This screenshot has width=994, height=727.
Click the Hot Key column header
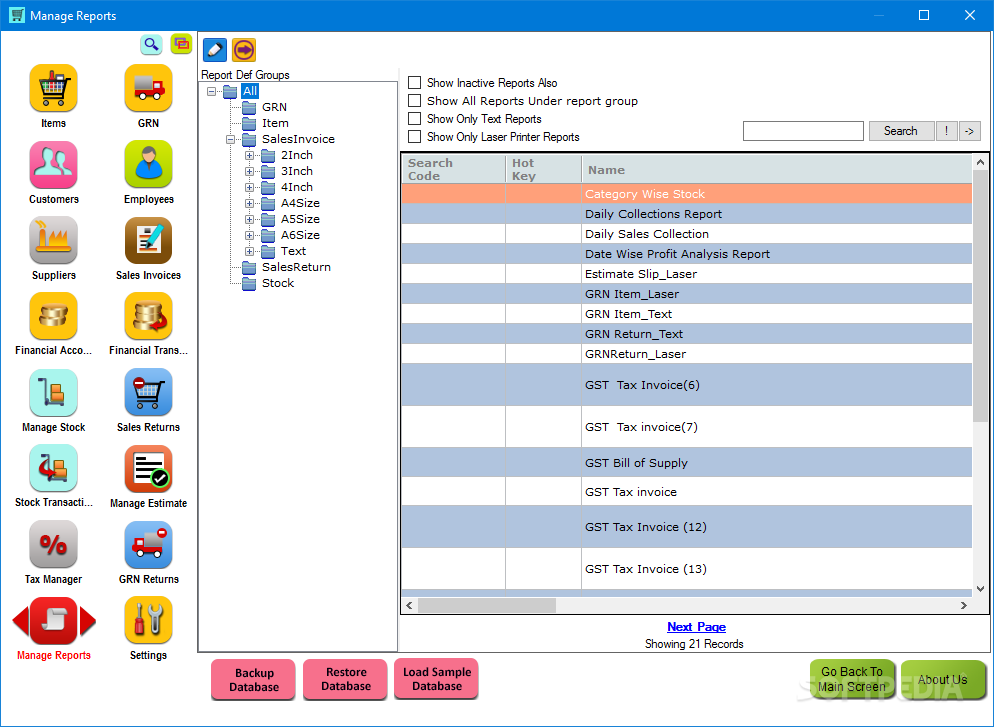click(x=543, y=169)
